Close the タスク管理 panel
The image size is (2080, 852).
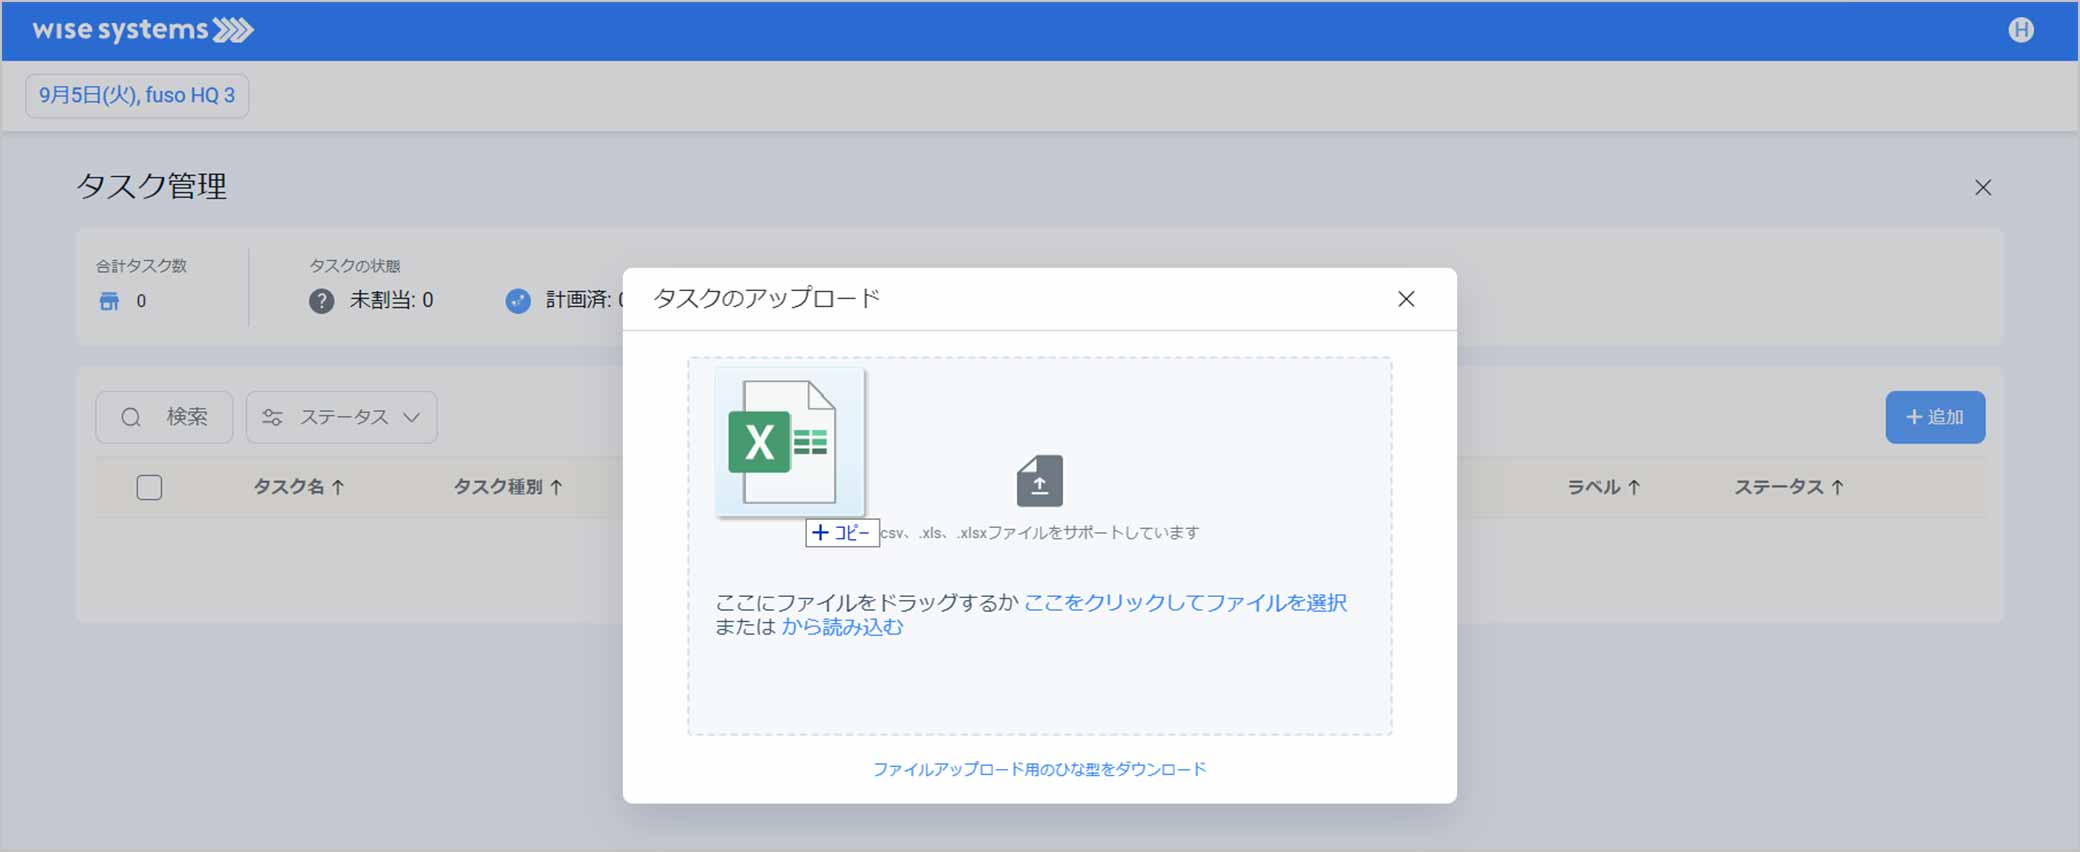(x=1982, y=188)
